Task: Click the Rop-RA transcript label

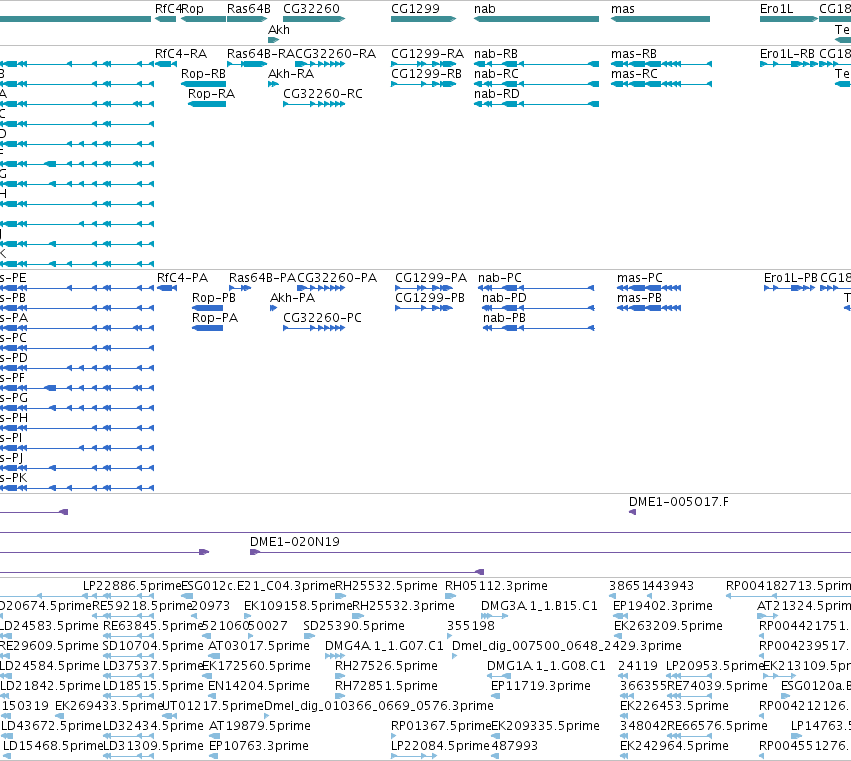Action: coord(211,94)
